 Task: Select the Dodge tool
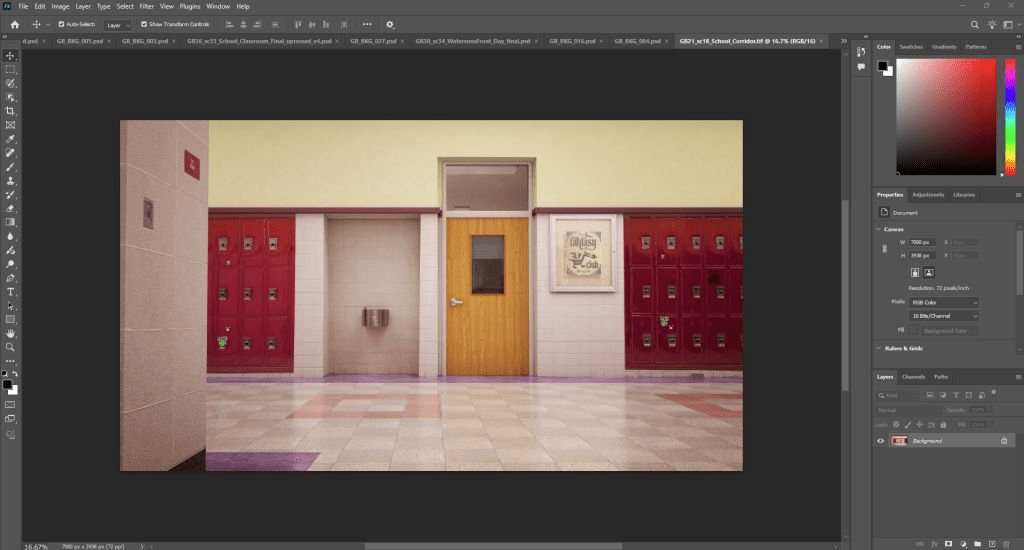[x=10, y=264]
